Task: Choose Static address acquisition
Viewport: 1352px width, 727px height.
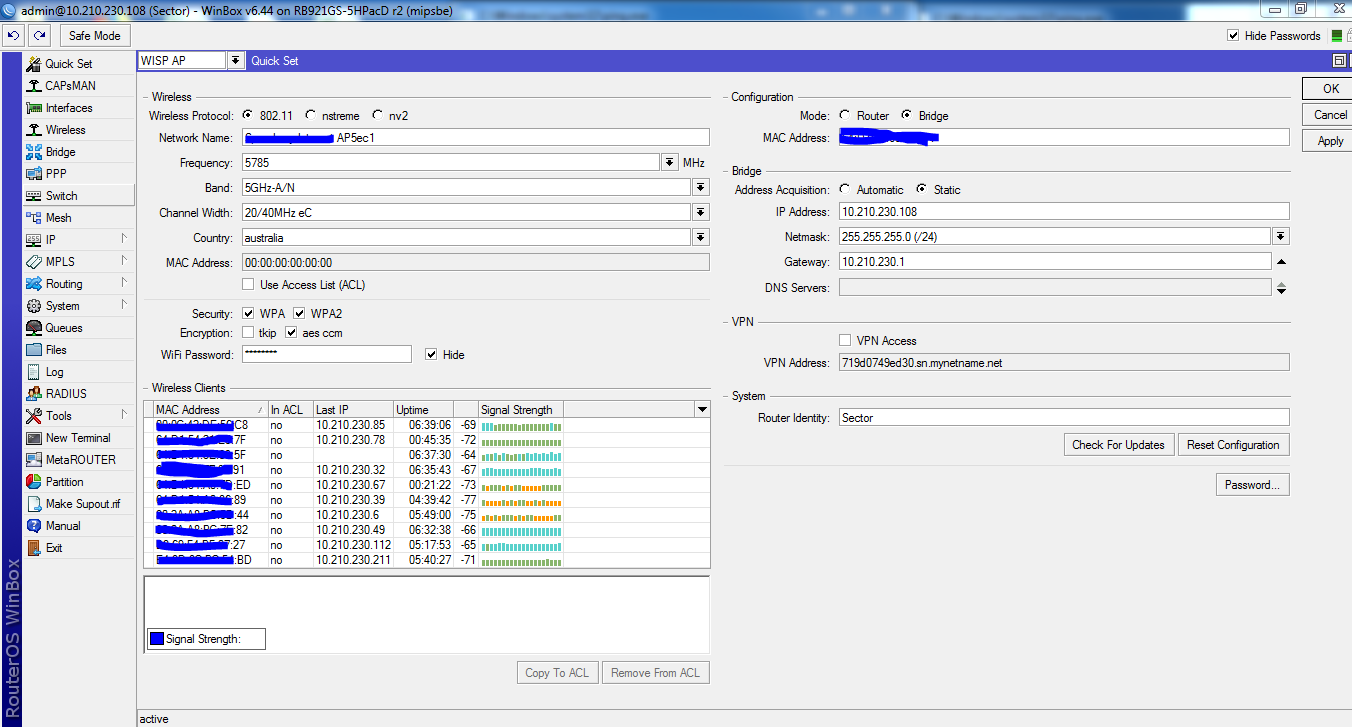Action: point(922,190)
